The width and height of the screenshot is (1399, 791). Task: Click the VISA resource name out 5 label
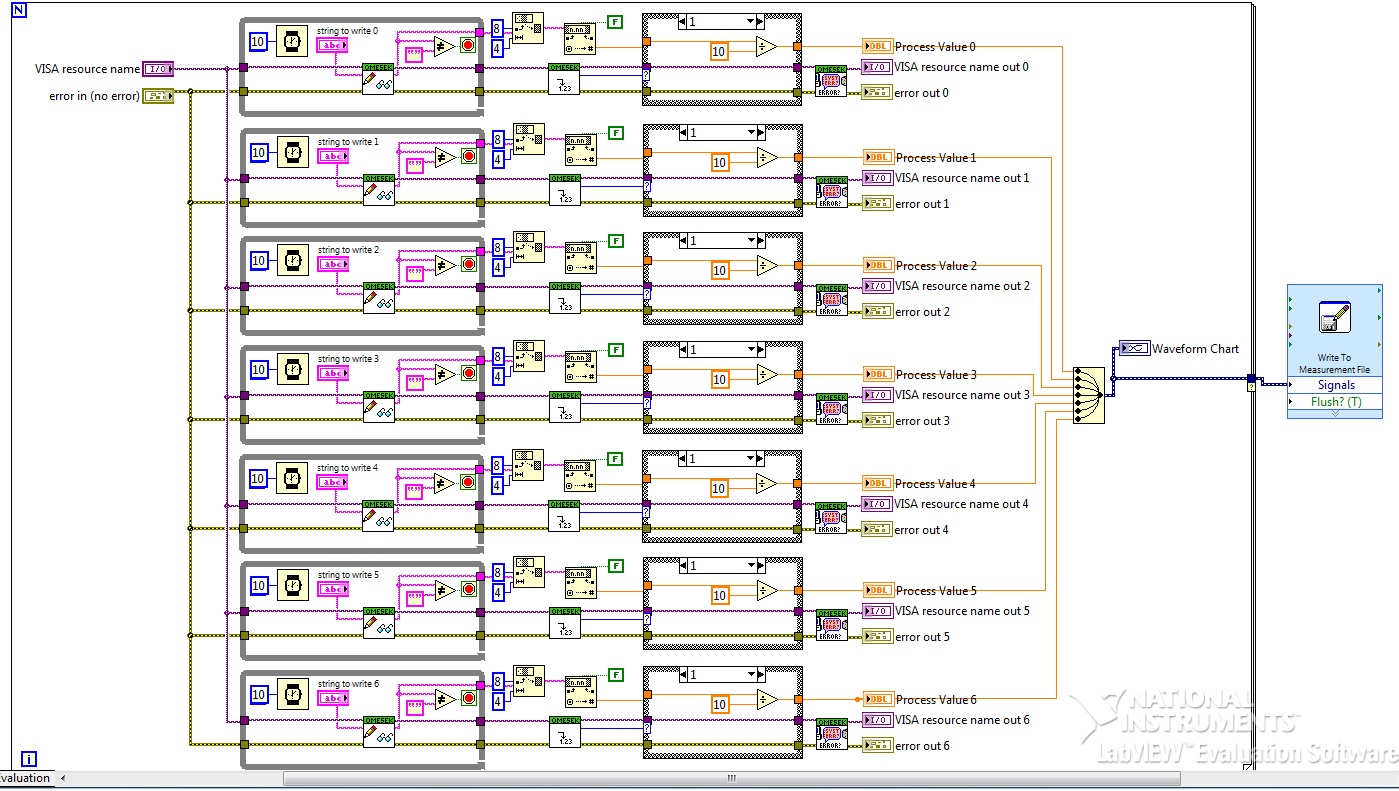(962, 611)
